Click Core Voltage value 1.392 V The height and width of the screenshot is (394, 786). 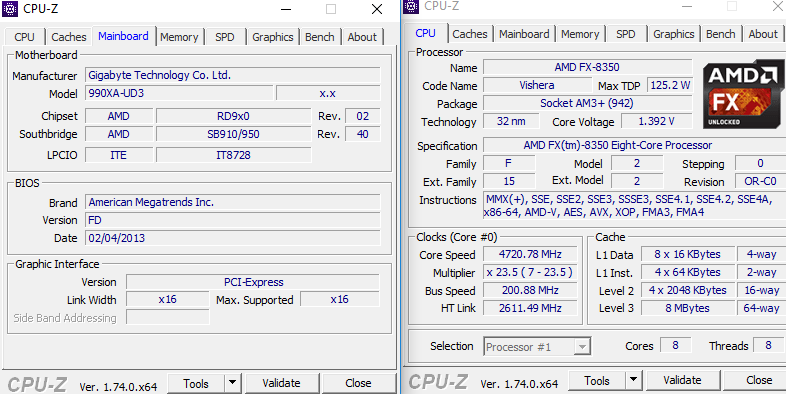click(657, 121)
